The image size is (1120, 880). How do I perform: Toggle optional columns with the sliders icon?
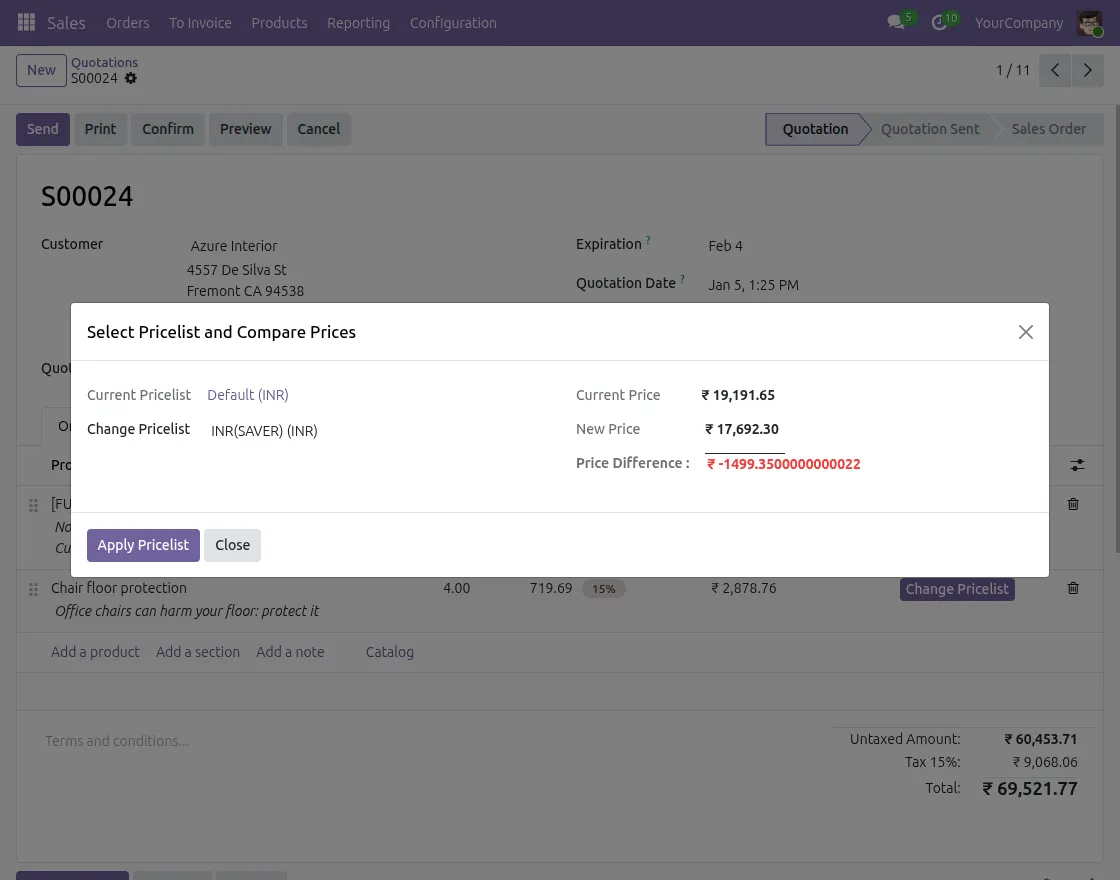[x=1077, y=465]
